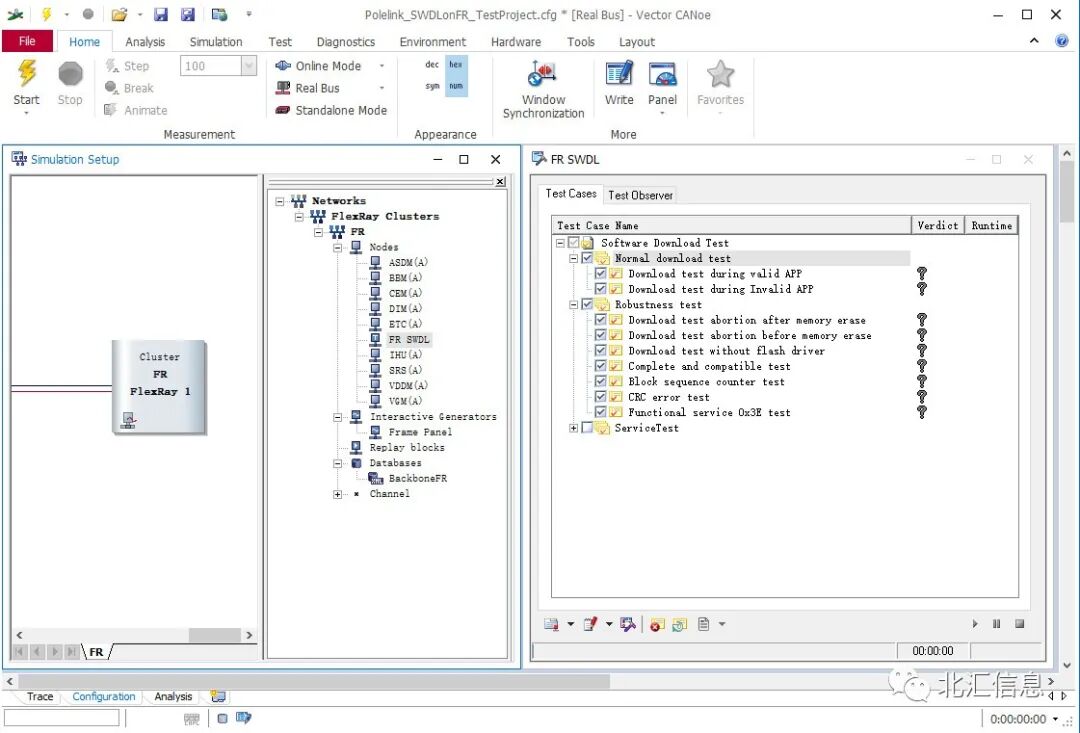Switch to the Trace bottom tab
Screen dimensions: 1080x733
40,696
